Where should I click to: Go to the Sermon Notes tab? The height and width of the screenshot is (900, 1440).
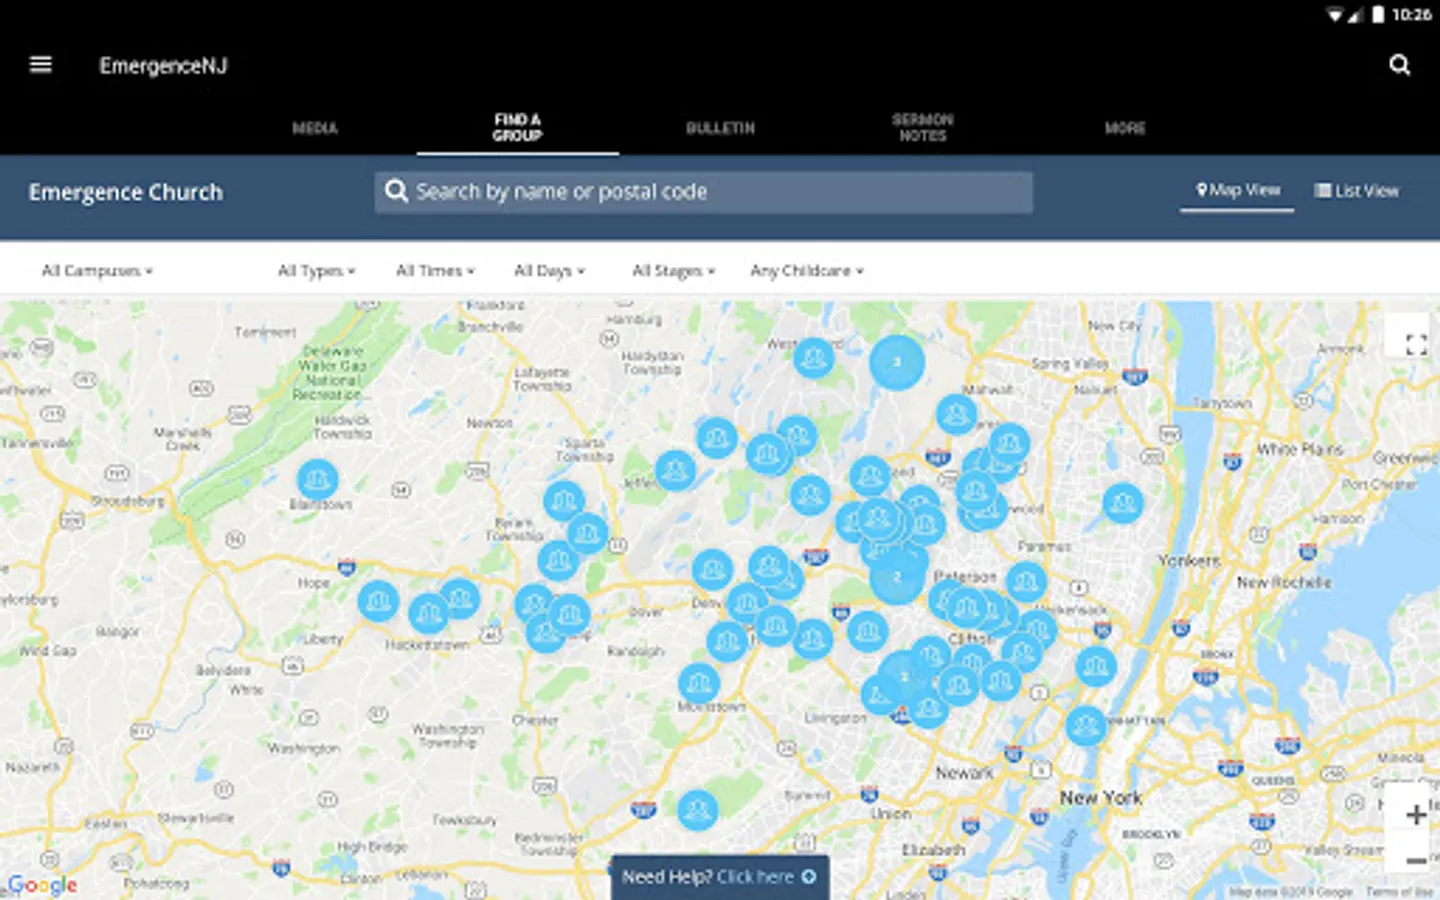[922, 127]
